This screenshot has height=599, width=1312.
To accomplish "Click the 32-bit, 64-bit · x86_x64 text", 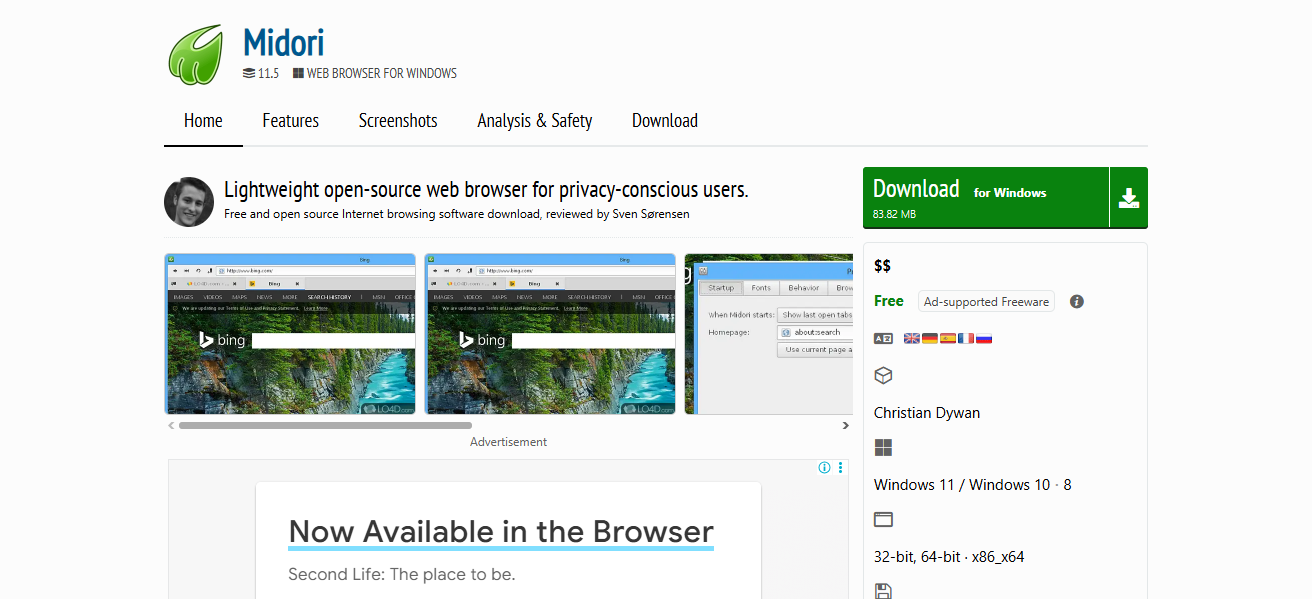I will click(x=949, y=557).
